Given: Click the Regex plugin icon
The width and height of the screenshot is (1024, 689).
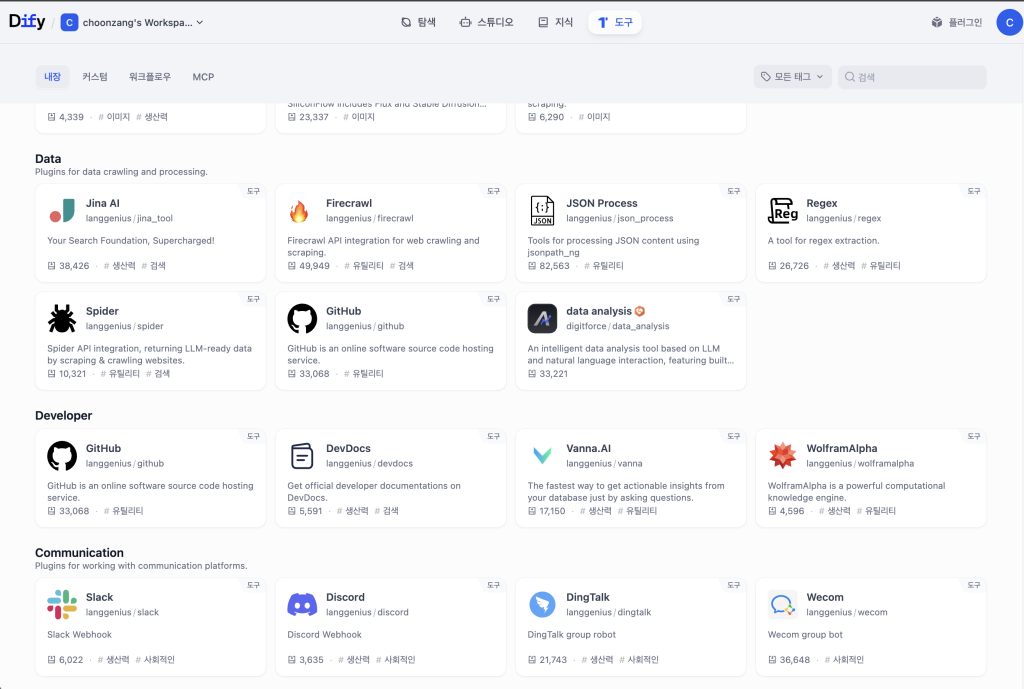Looking at the screenshot, I should (782, 210).
